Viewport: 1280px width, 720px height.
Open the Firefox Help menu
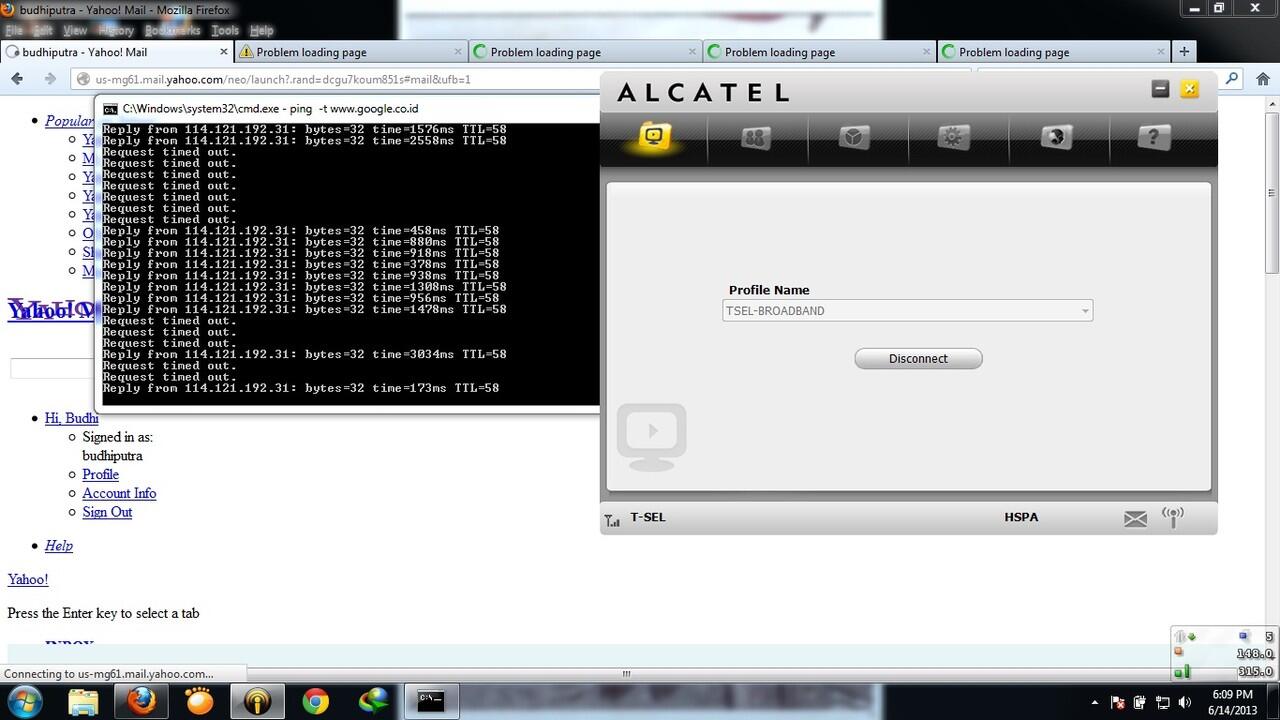261,31
